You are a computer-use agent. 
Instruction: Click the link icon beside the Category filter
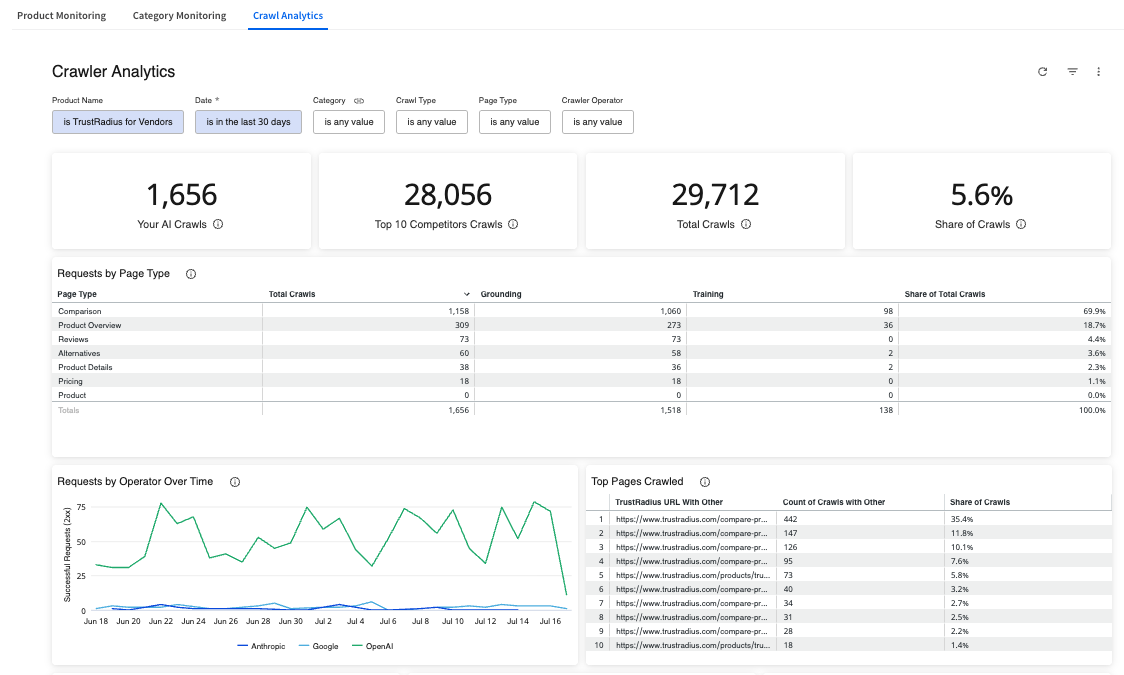click(359, 101)
